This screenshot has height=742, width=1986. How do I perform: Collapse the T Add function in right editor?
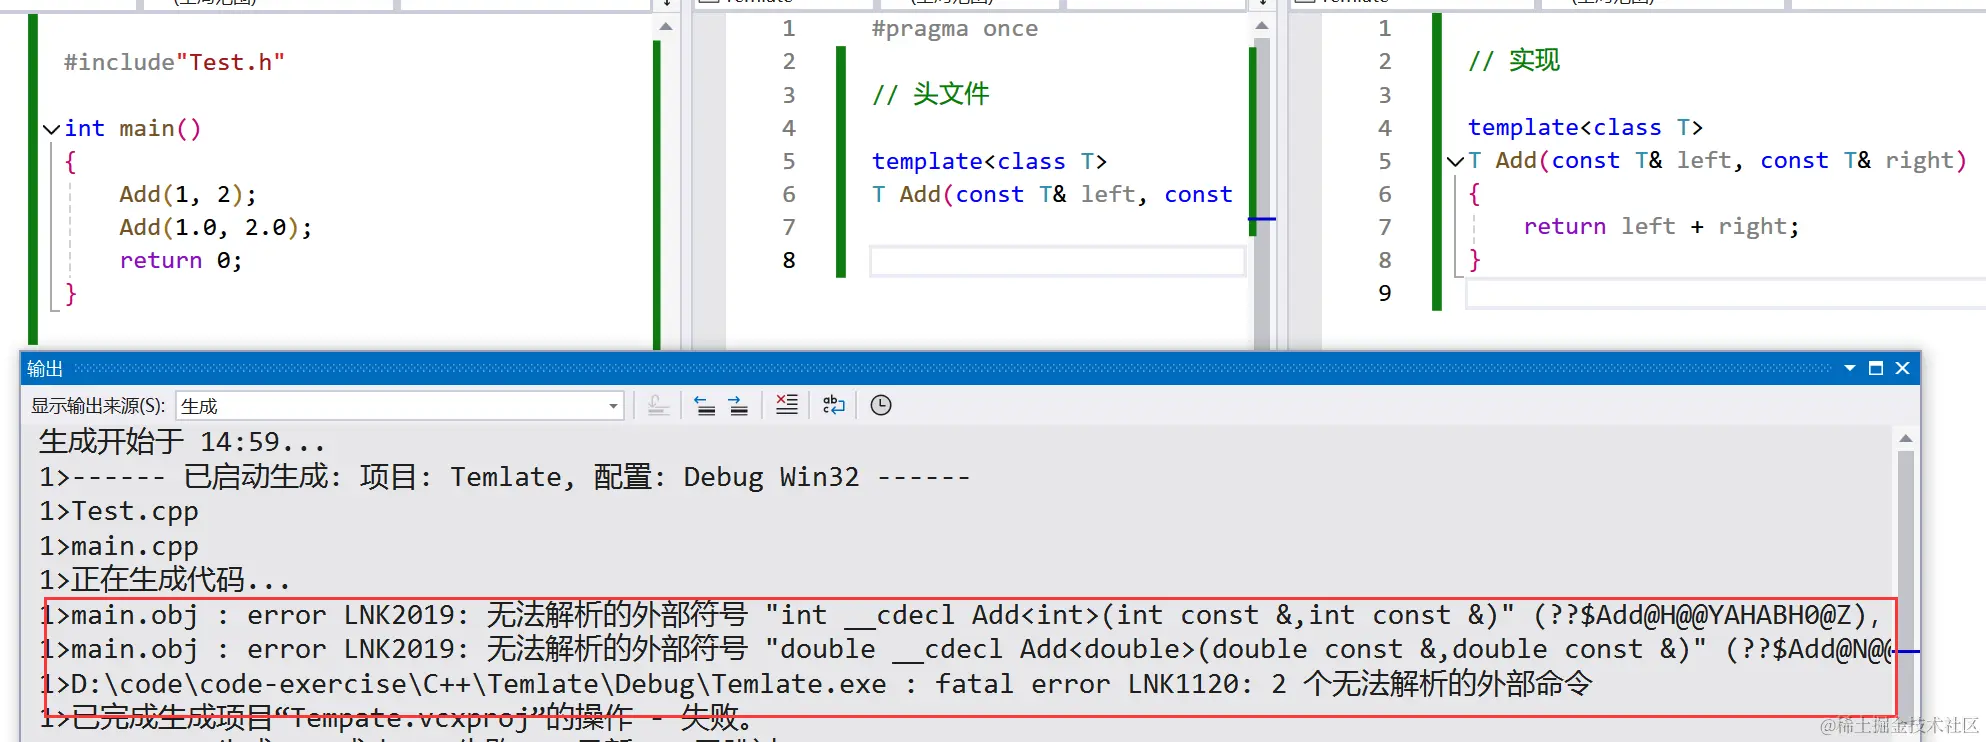coord(1456,161)
